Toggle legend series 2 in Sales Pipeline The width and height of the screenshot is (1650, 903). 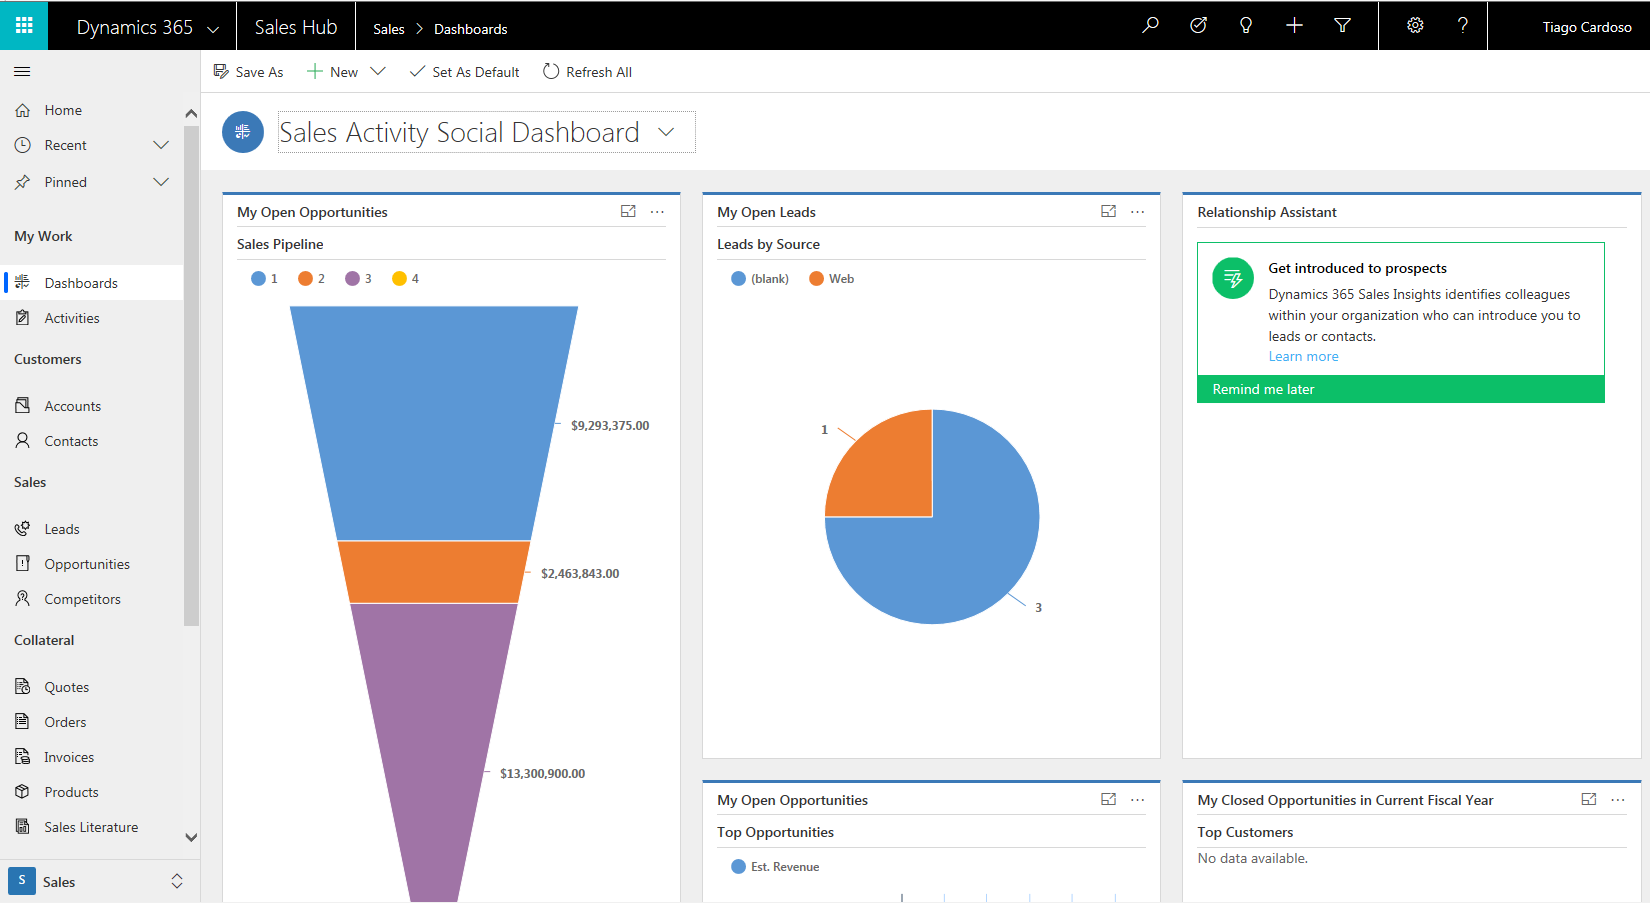311,279
